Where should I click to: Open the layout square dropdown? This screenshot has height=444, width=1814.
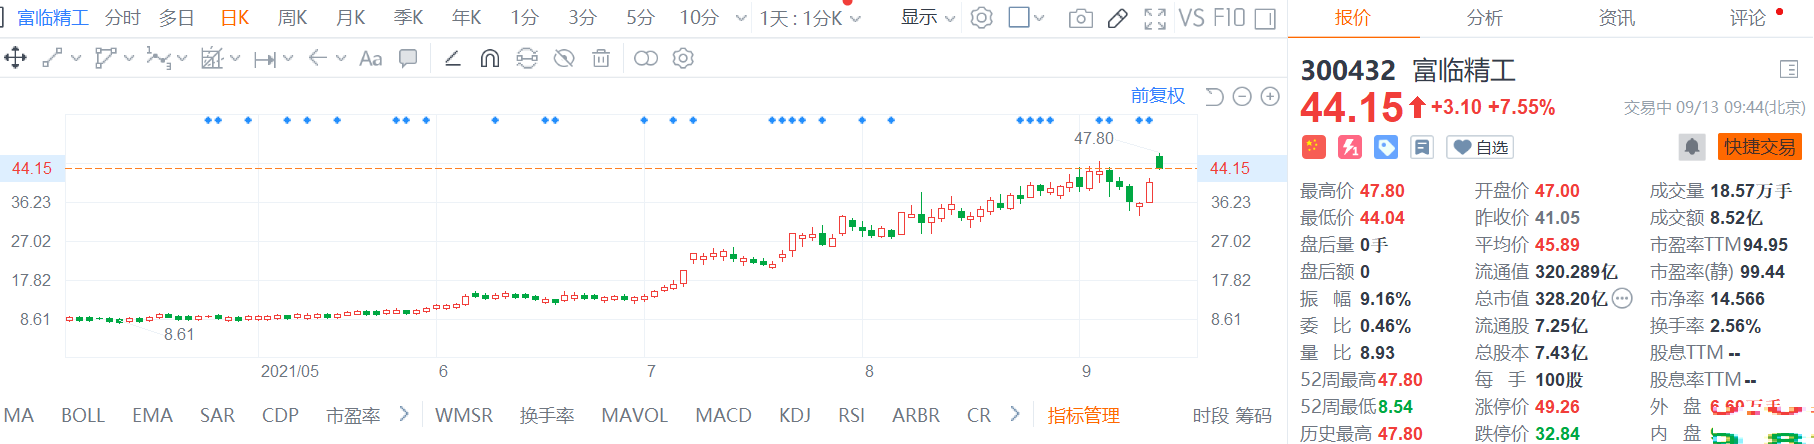pos(1026,18)
